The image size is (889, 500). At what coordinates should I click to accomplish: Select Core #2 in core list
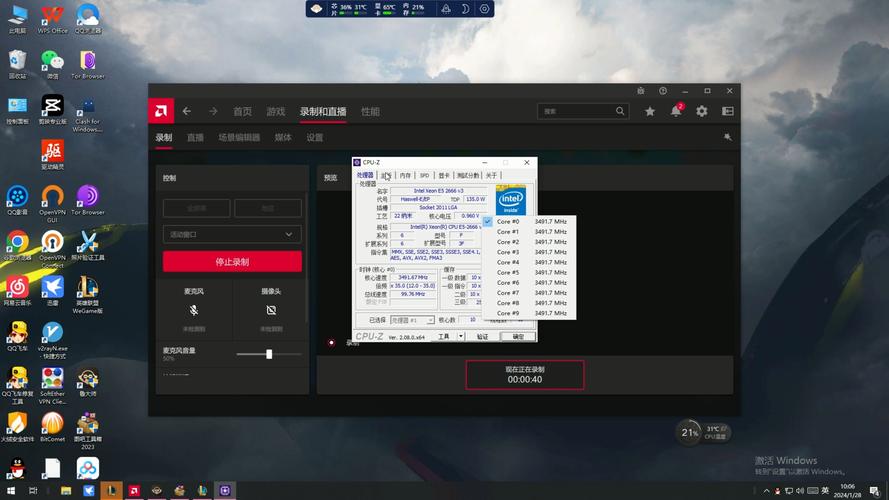point(529,242)
